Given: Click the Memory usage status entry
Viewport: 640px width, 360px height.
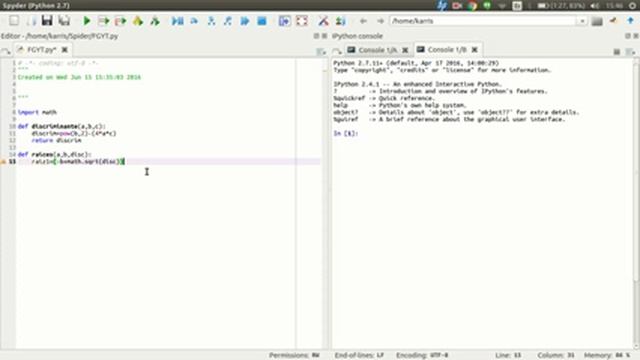Looking at the screenshot, I should pyautogui.click(x=607, y=355).
